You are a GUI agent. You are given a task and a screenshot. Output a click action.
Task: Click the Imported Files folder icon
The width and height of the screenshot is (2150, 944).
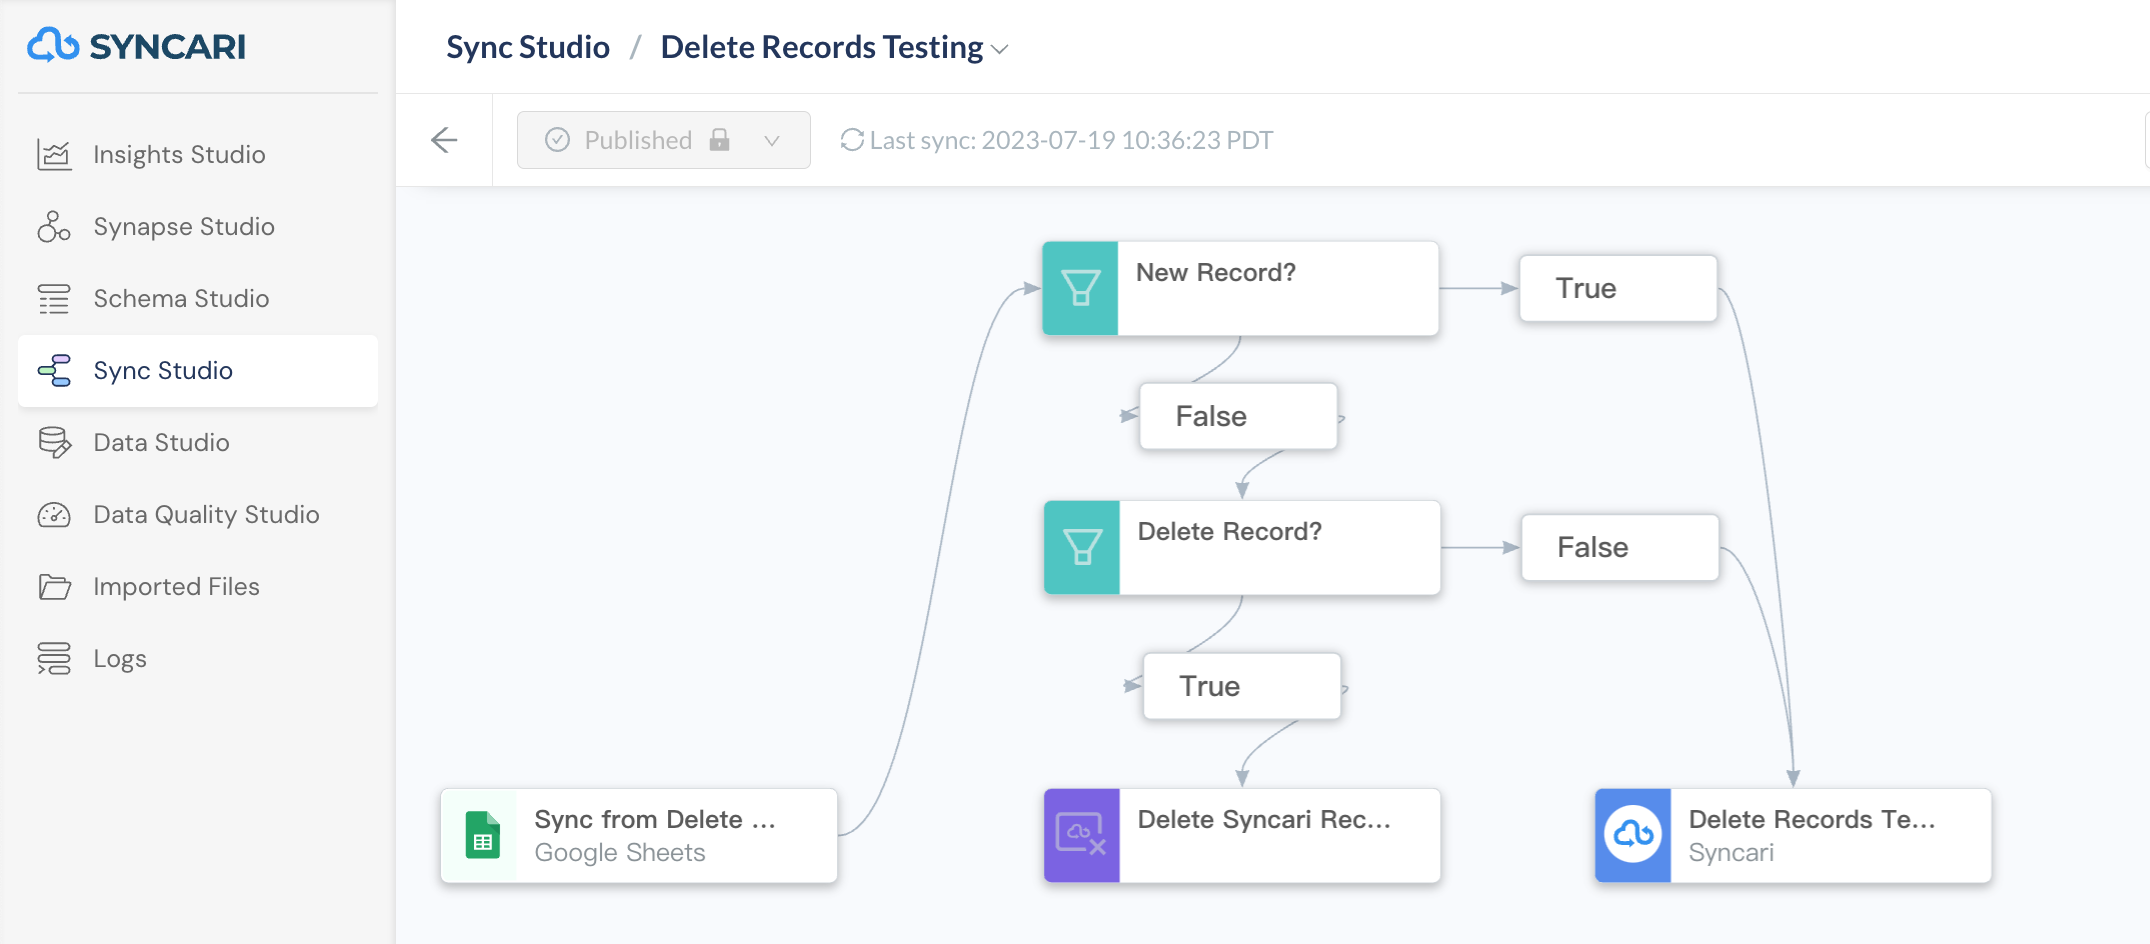[54, 586]
